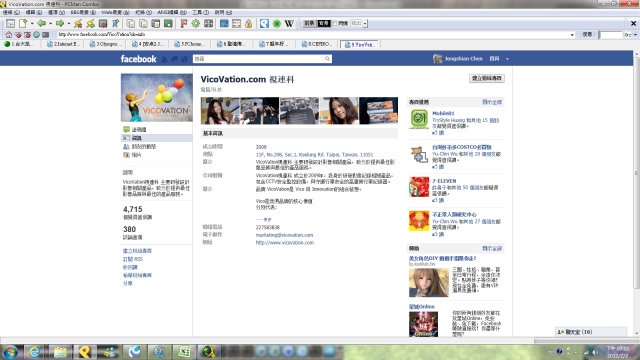Go forward with the green right arrow
The height and width of the screenshot is (360, 640).
[x=60, y=24]
